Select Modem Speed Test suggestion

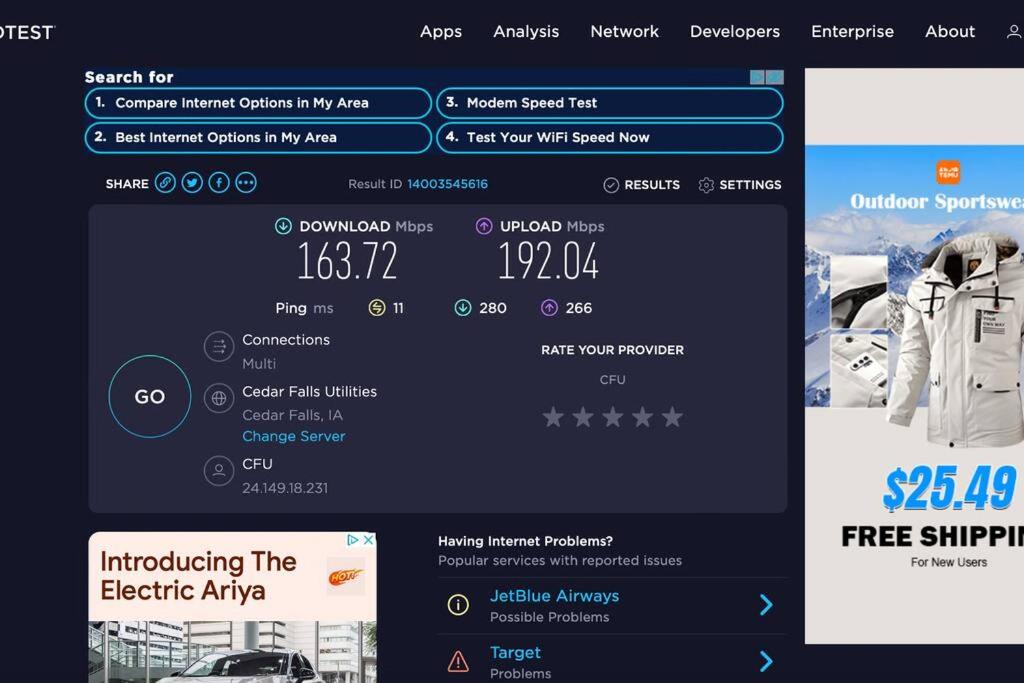(609, 103)
